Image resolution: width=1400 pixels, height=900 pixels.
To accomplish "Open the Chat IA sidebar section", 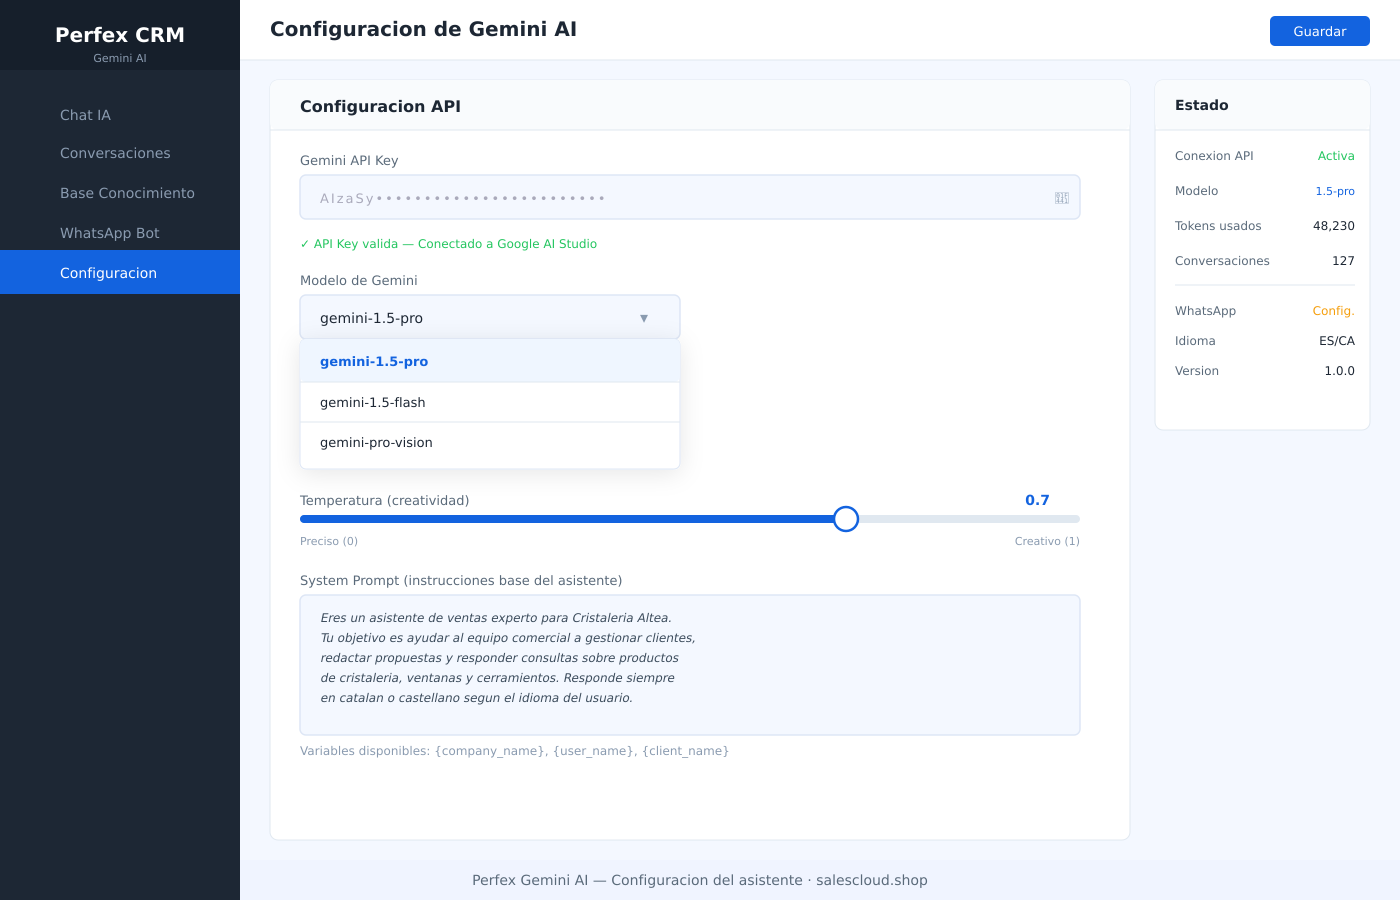I will coord(86,115).
